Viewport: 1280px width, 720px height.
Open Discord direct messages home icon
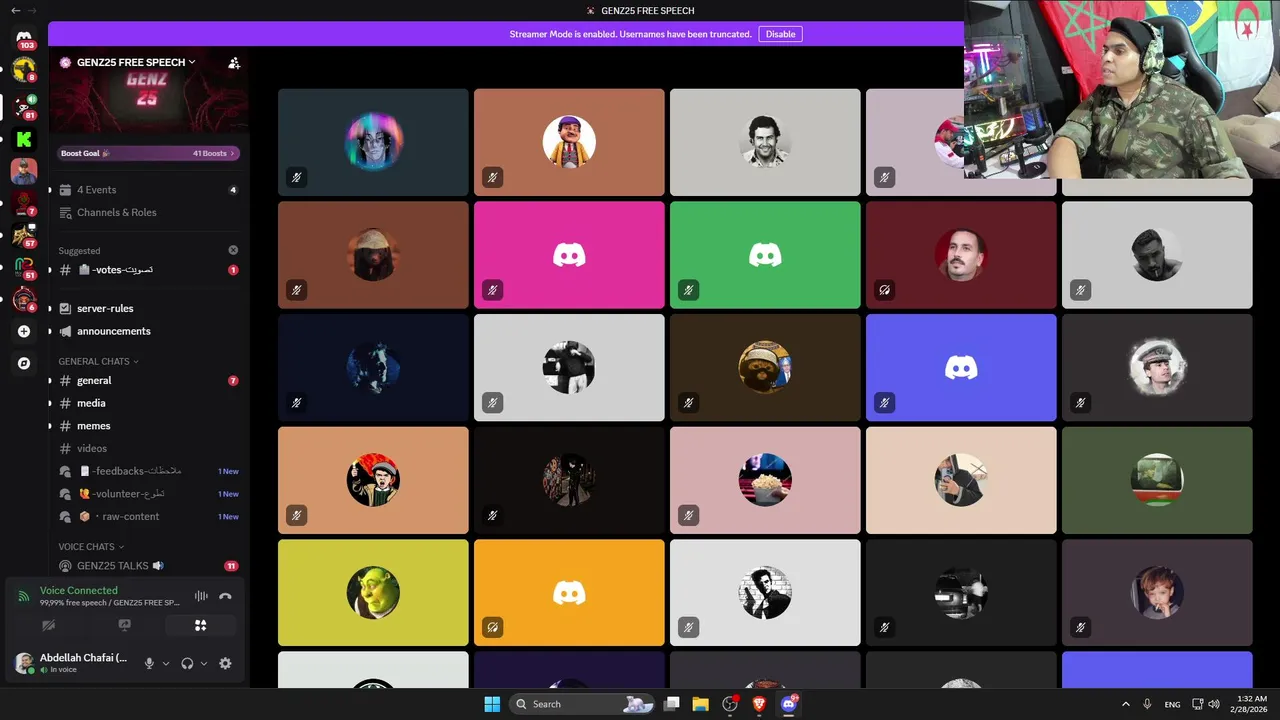(24, 37)
